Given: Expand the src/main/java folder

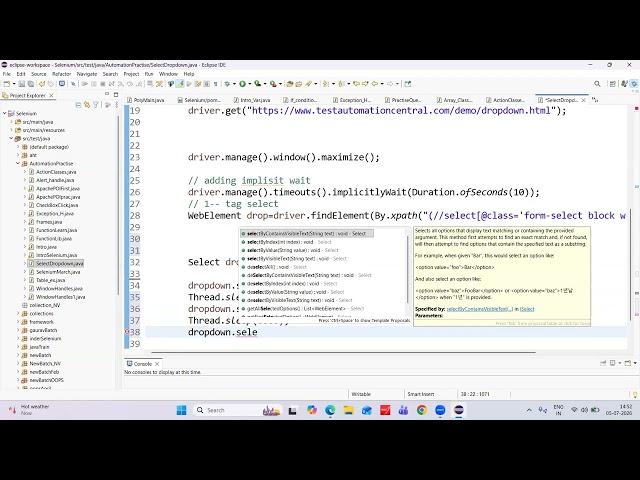Looking at the screenshot, I should tap(11, 122).
